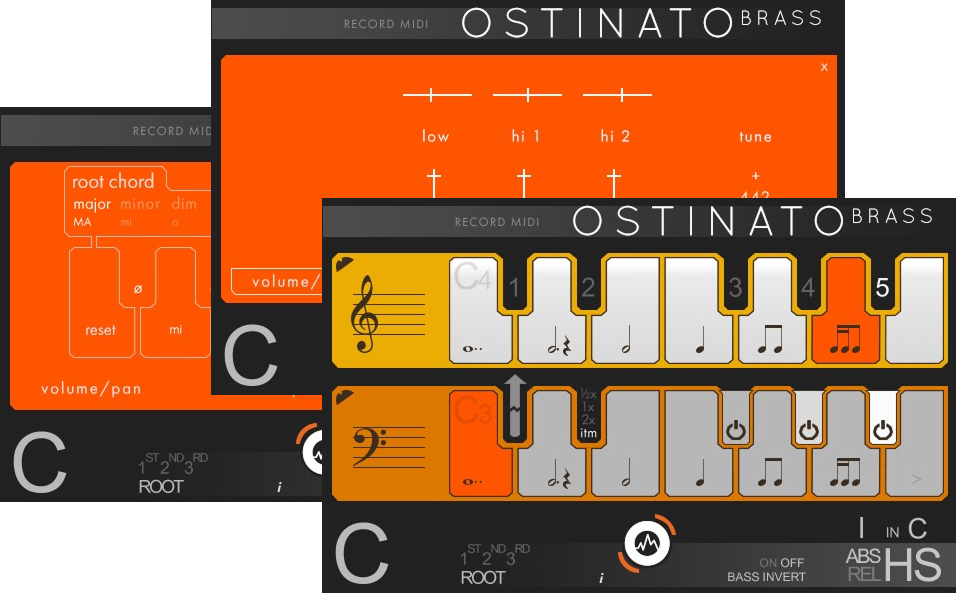Click the 'I IN C' key display
Viewport: 956px width, 593px height.
click(x=893, y=528)
